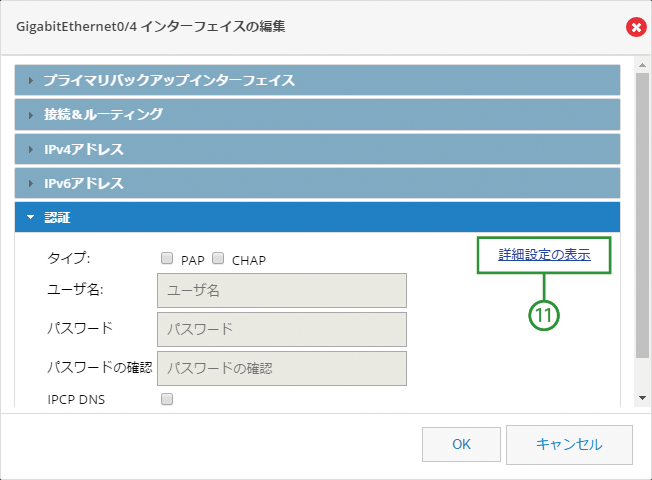Open the プライマリバックアップインターフェイス panel header
Viewport: 652px width, 480px height.
click(317, 80)
